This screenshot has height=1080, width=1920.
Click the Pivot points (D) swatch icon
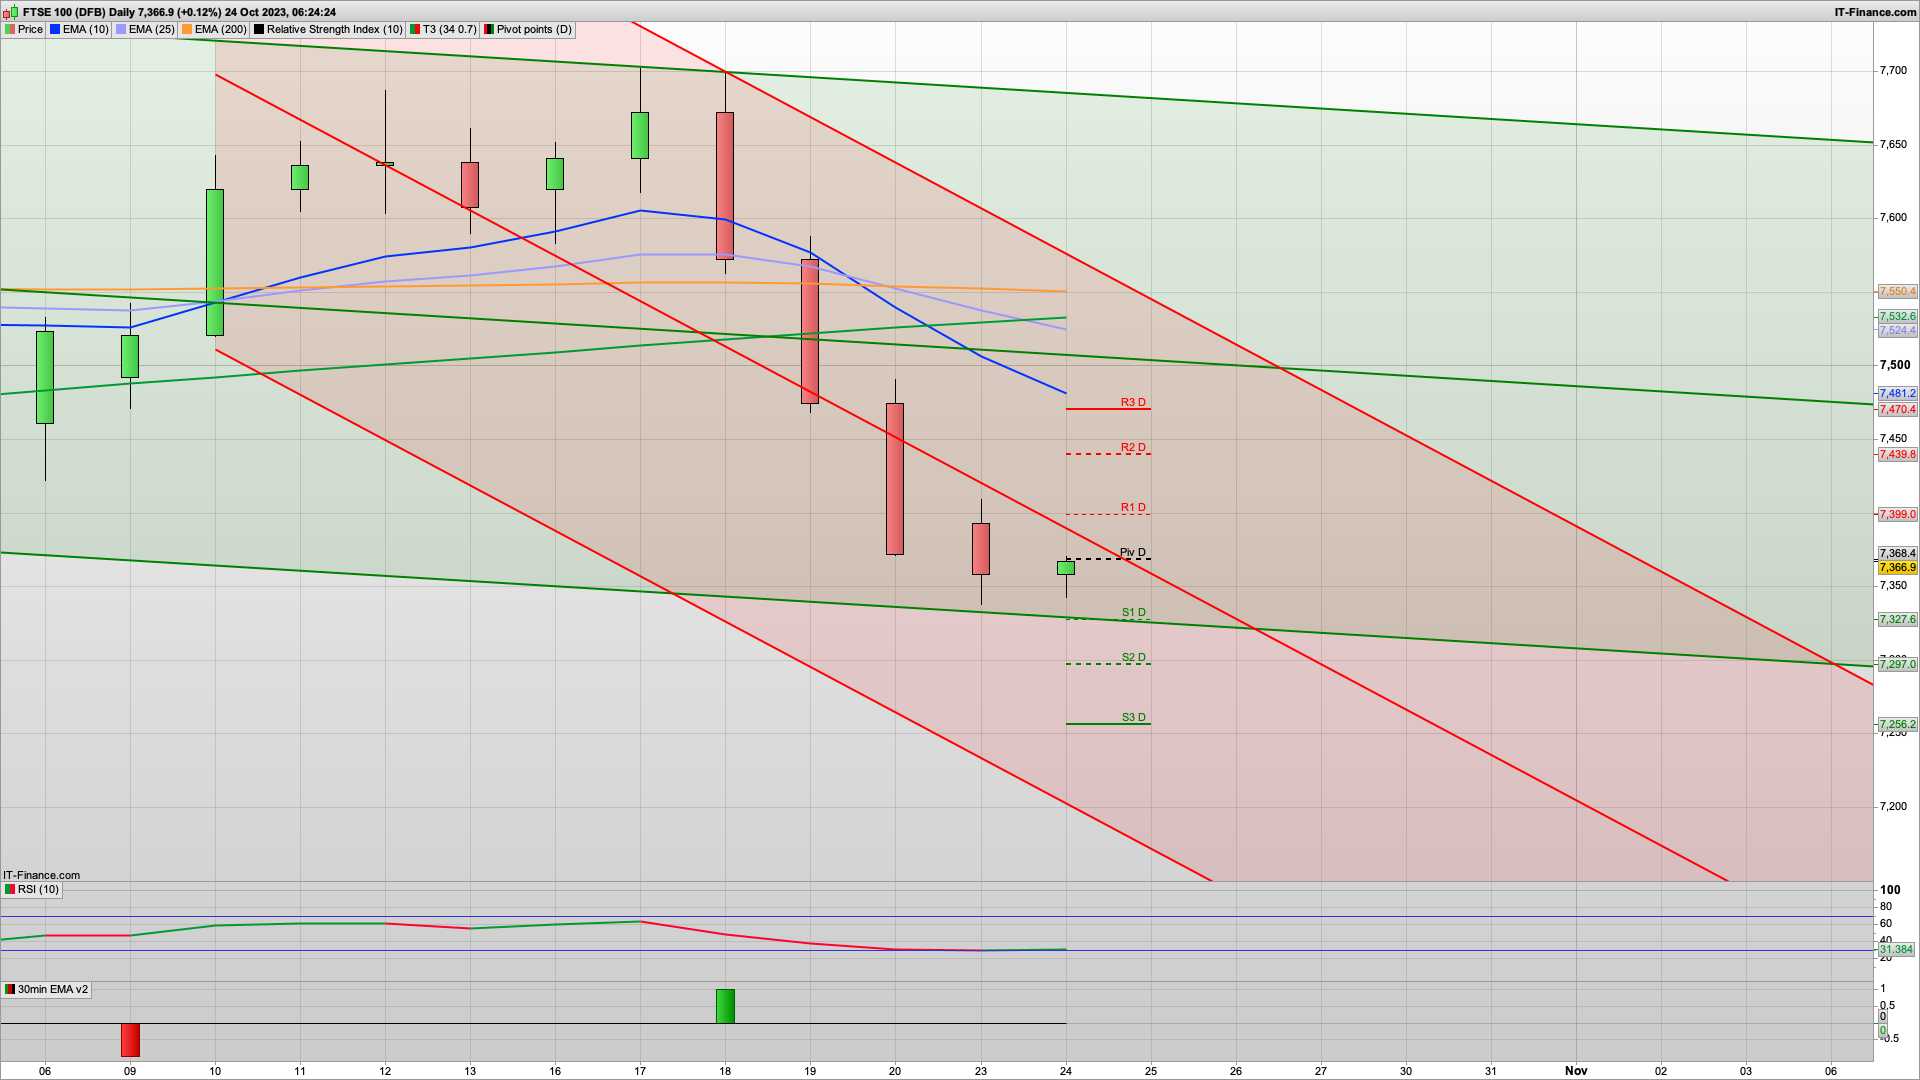489,29
